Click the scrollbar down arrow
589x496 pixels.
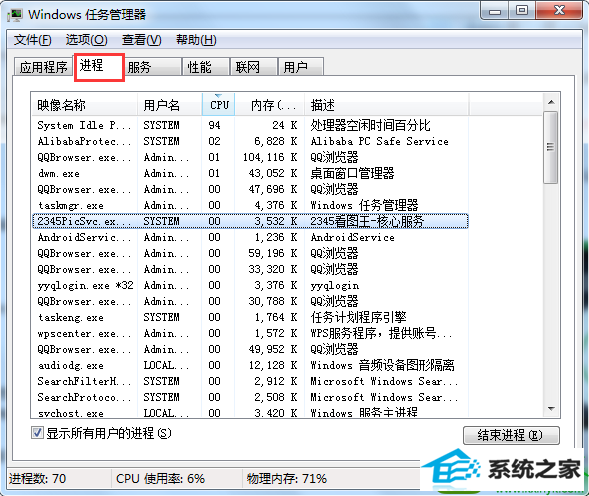[x=551, y=409]
